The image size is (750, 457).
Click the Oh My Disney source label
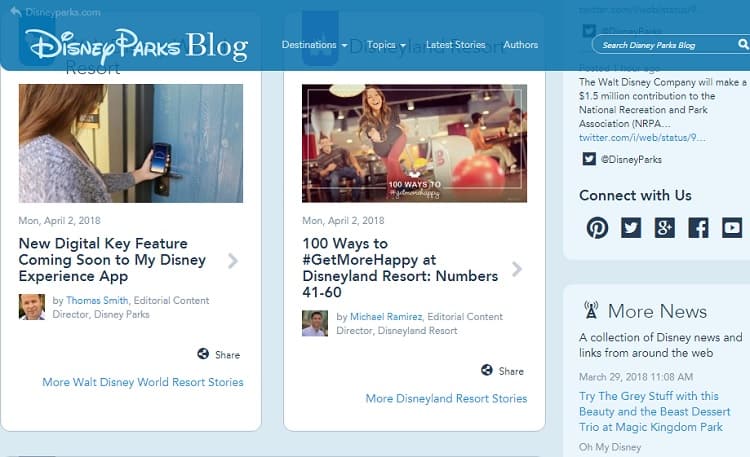pos(610,447)
